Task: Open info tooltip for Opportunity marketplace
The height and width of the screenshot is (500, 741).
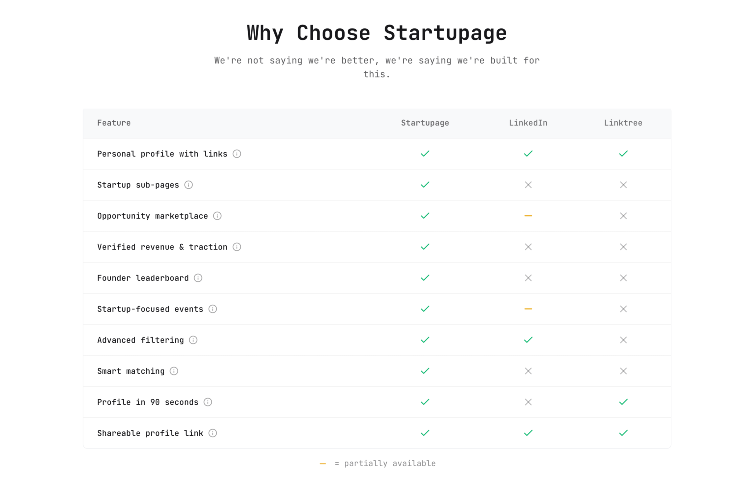Action: tap(217, 216)
